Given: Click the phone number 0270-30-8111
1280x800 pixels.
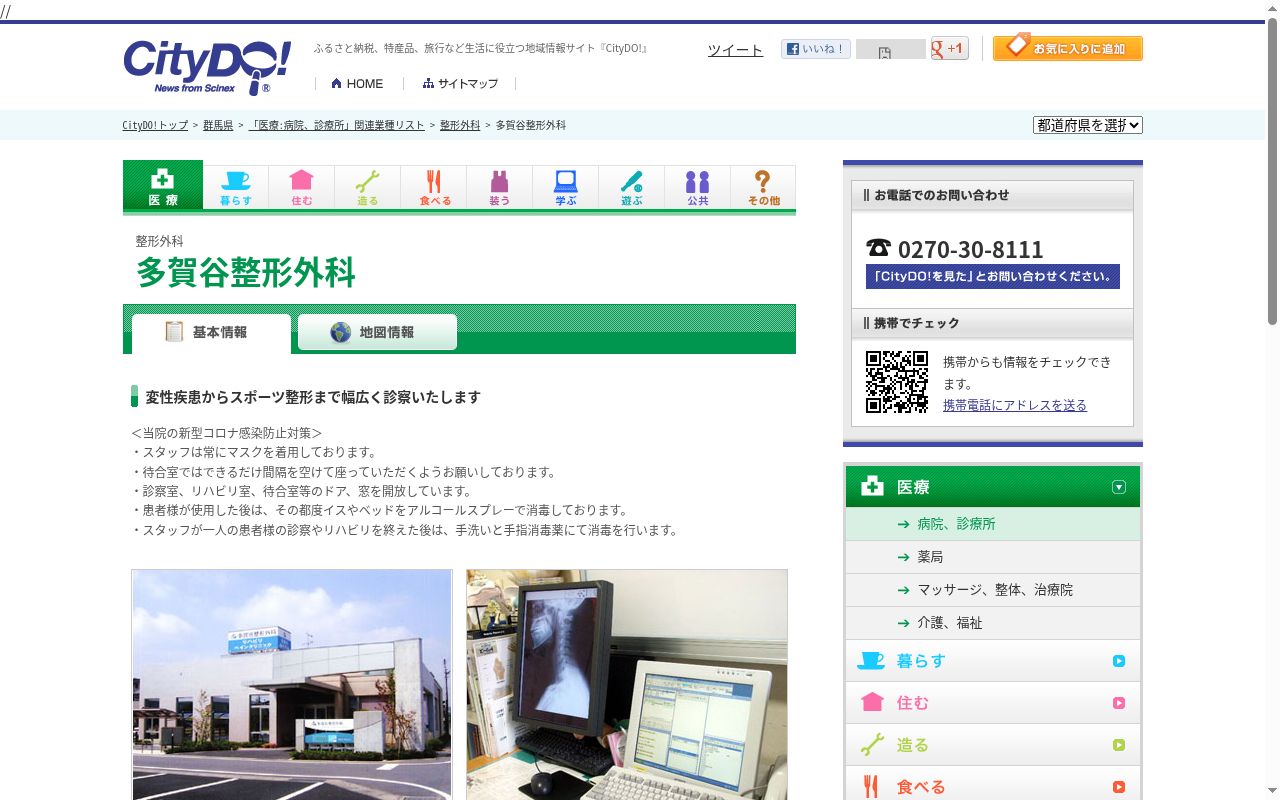Looking at the screenshot, I should coord(970,249).
